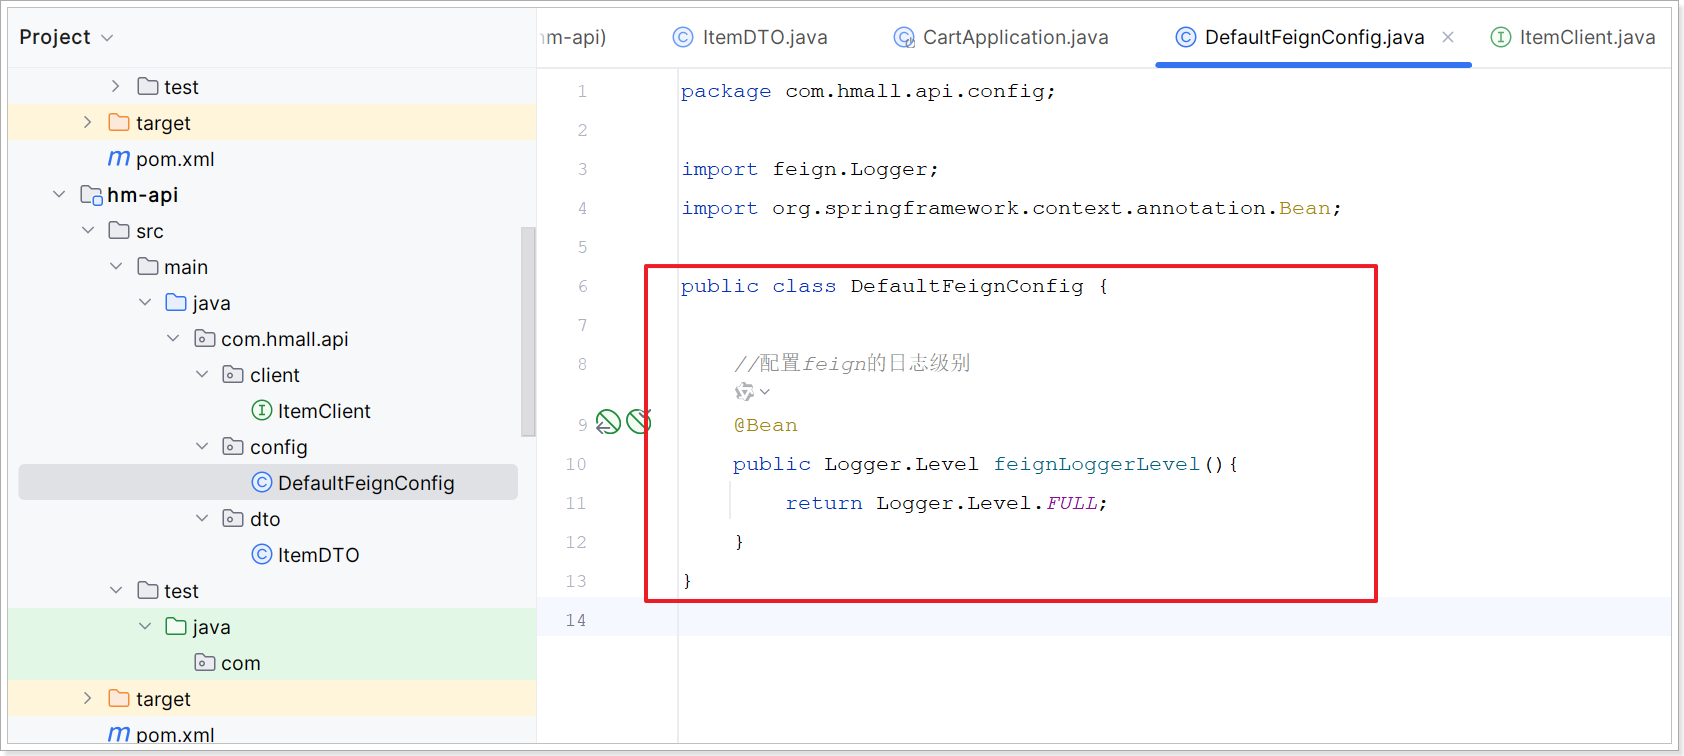Click the FULL constant in return statement

pyautogui.click(x=1071, y=503)
